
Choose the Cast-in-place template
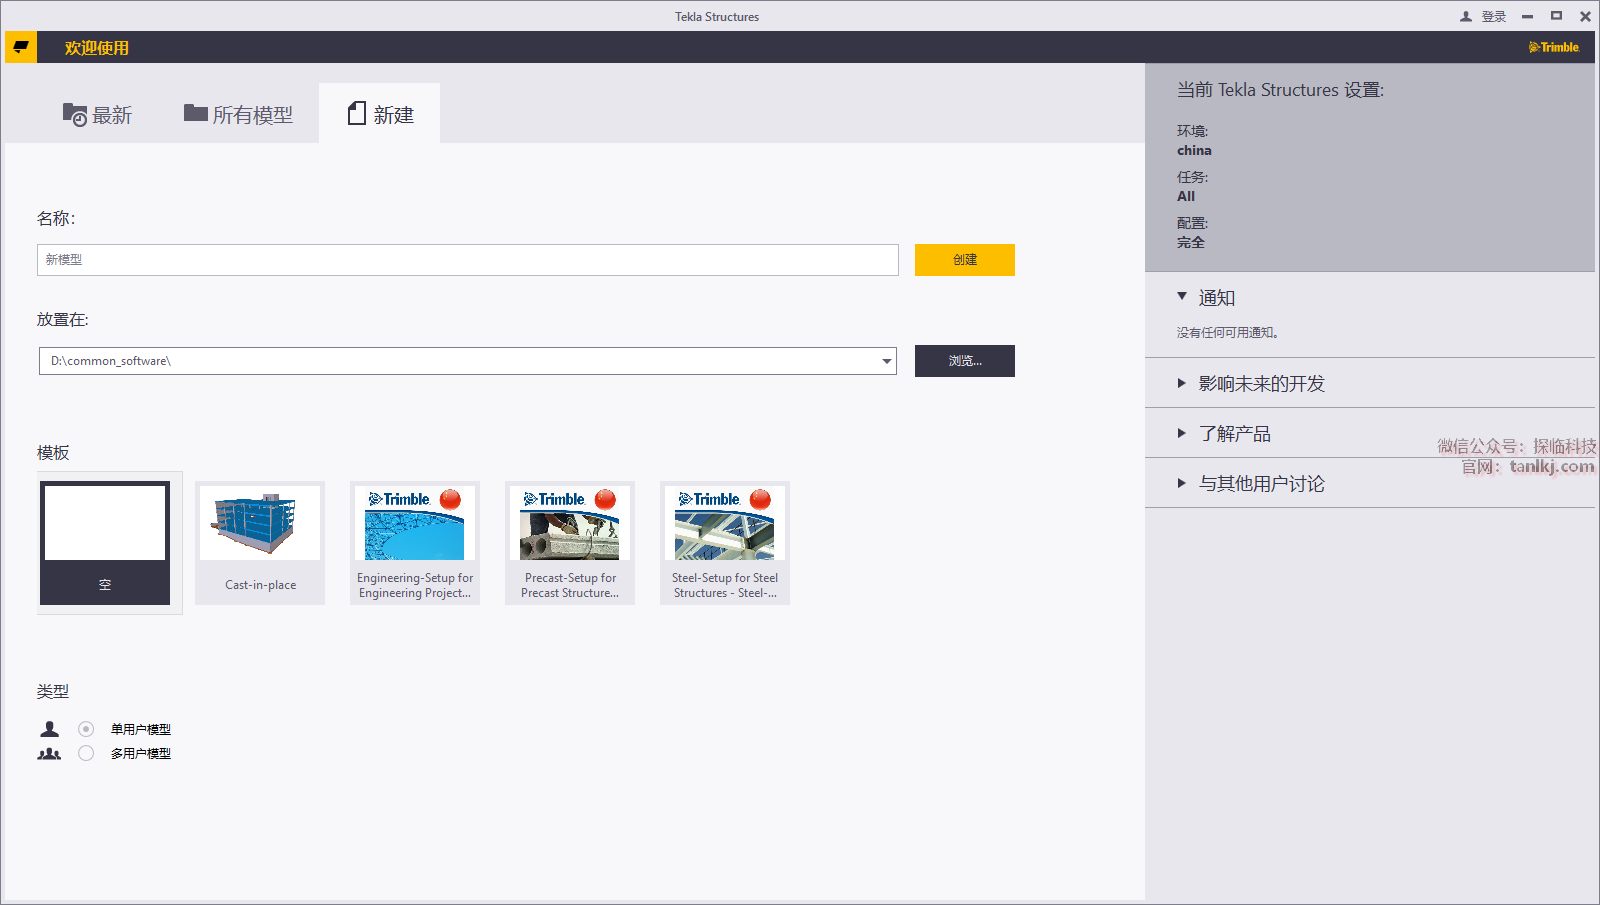pyautogui.click(x=260, y=543)
